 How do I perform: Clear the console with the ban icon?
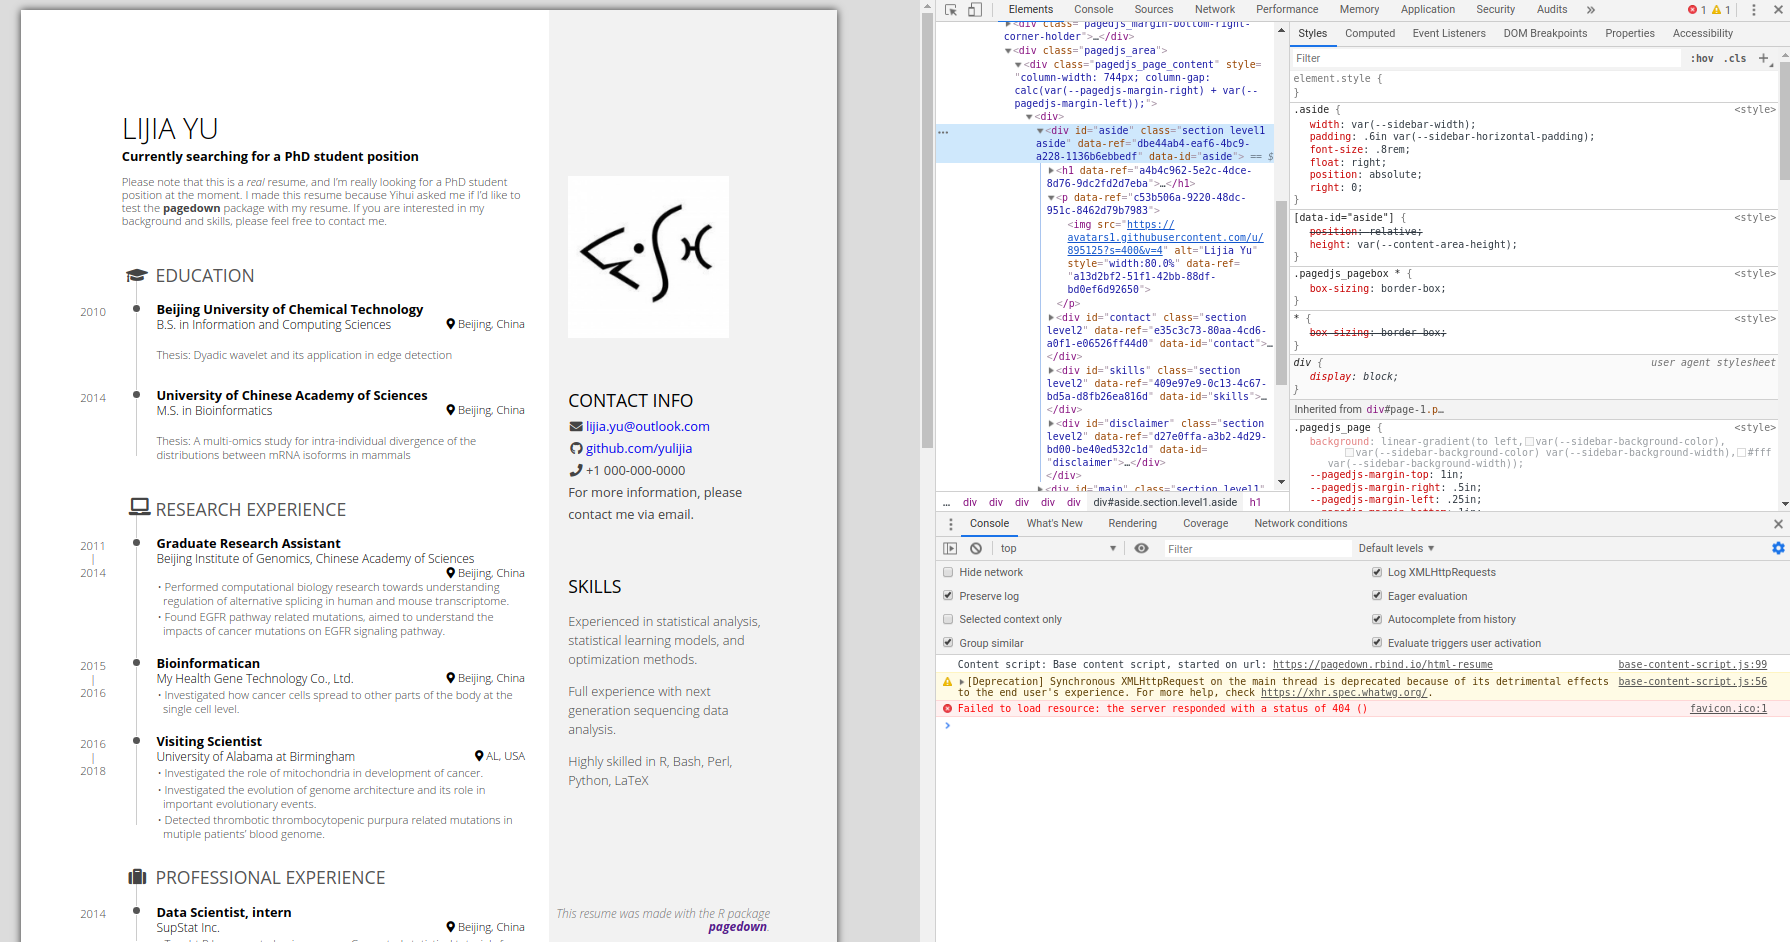pyautogui.click(x=976, y=549)
